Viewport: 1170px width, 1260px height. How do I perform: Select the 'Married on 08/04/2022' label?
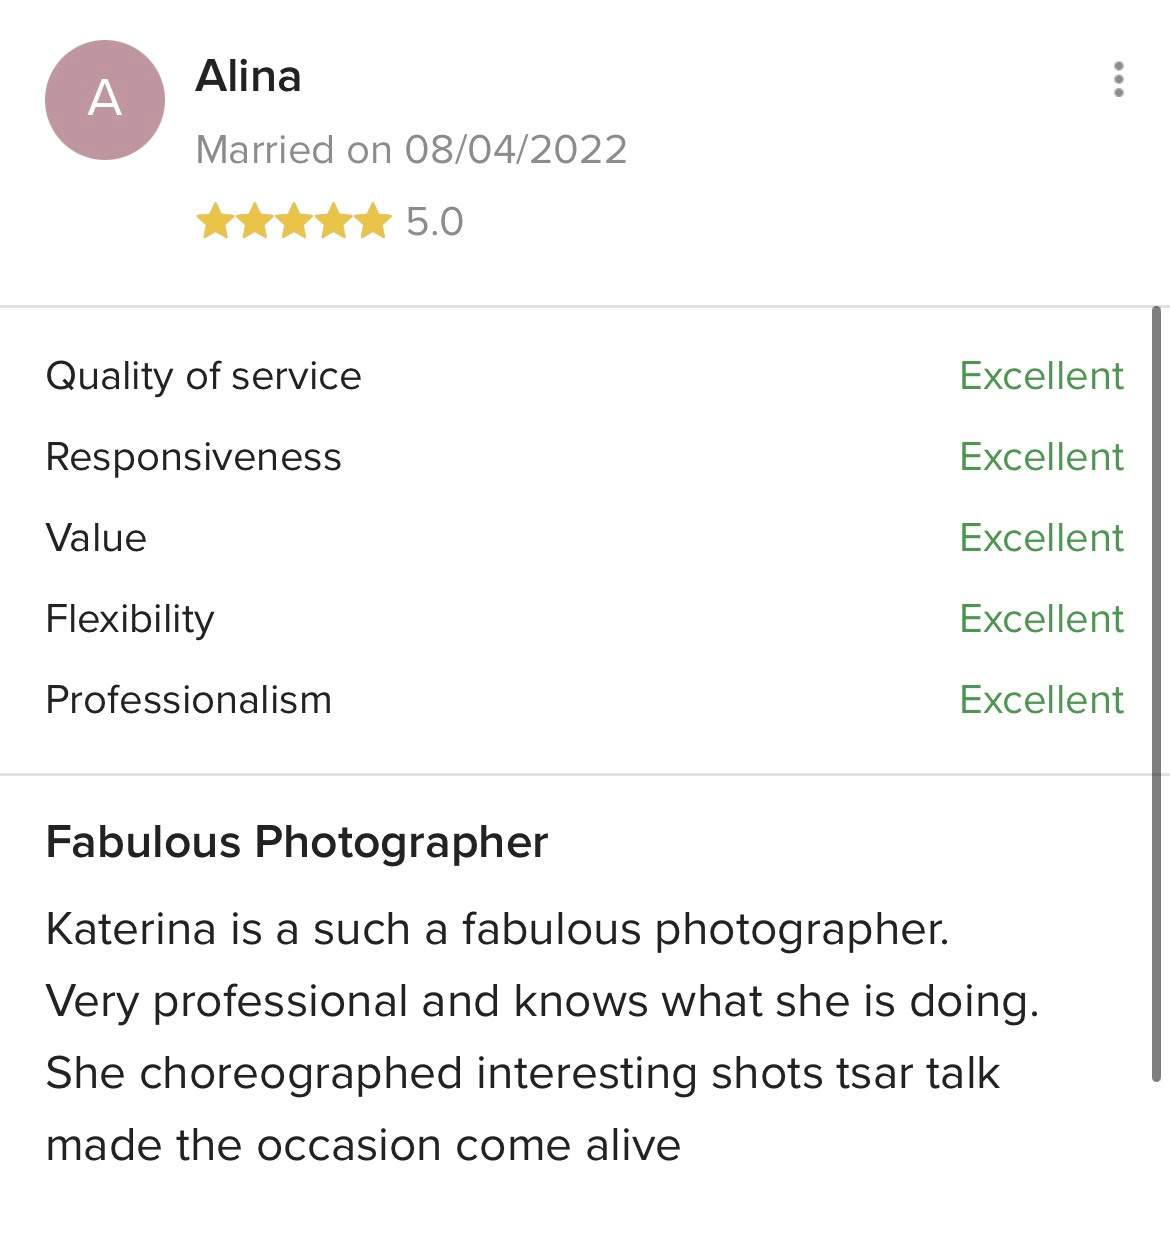point(413,149)
